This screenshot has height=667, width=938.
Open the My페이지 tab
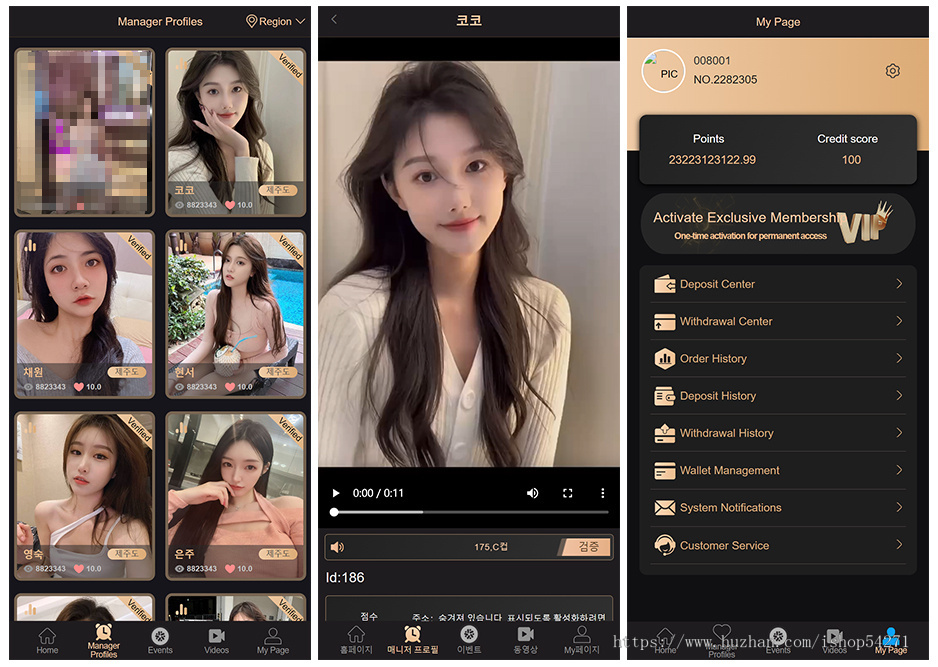[581, 640]
